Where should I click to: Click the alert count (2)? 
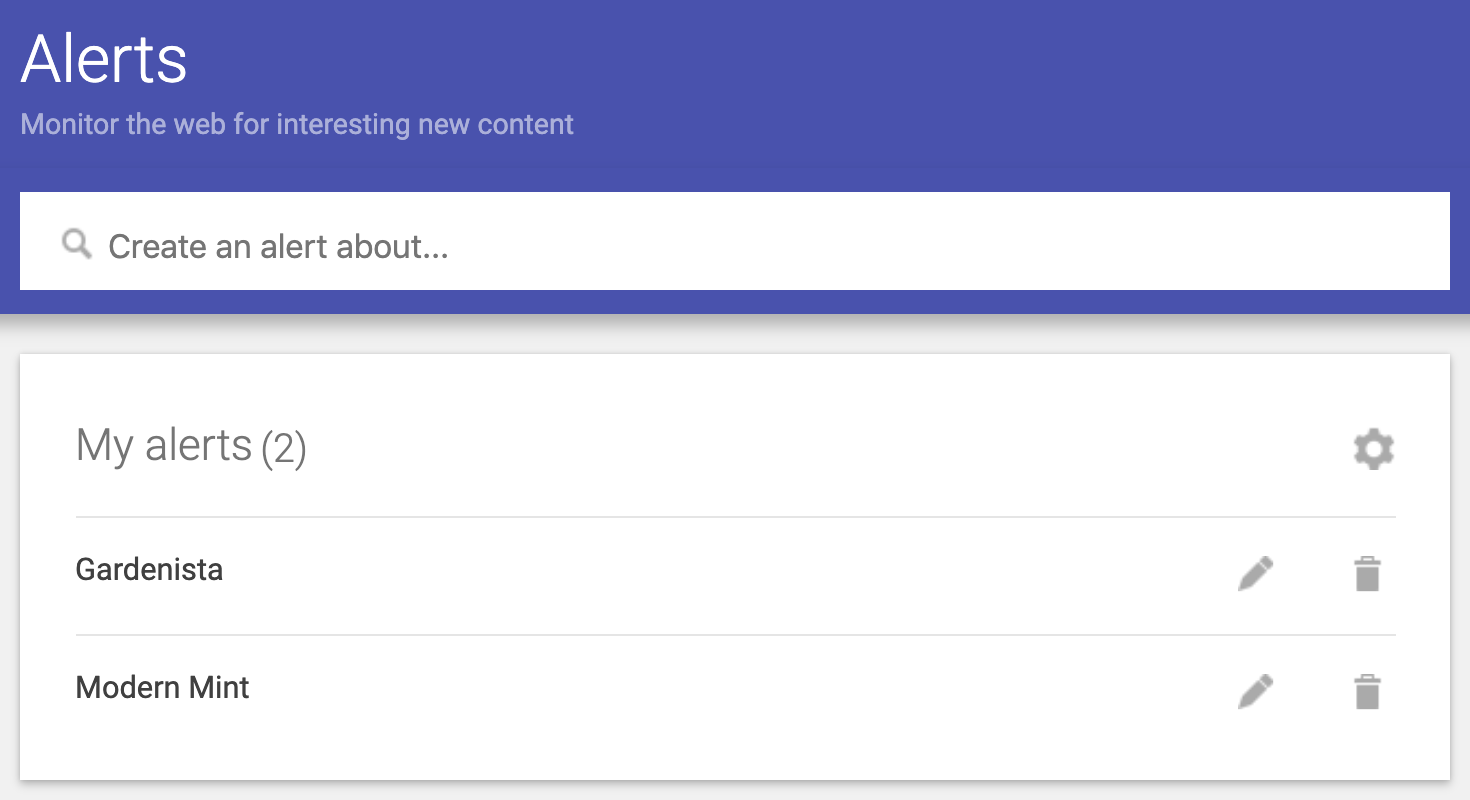point(284,449)
